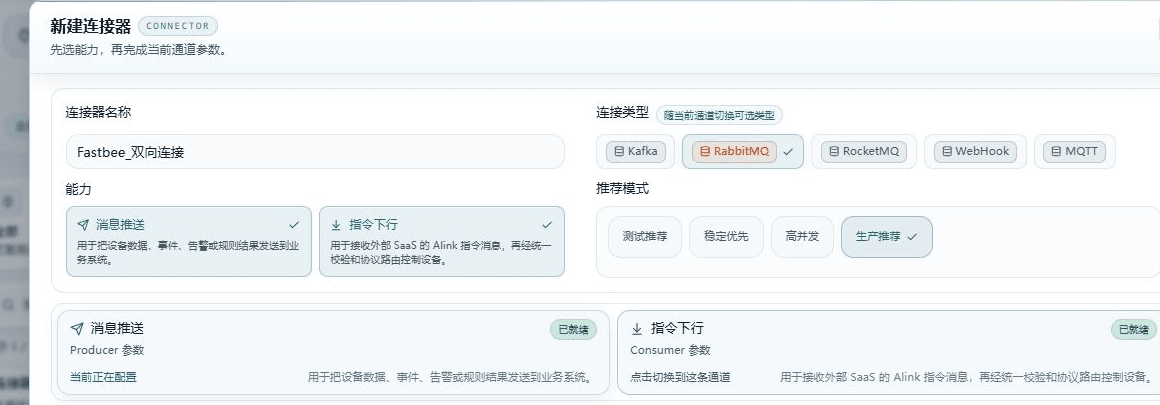
Task: Switch to 指令下行 Consumer 参数 channel tab
Action: [x=888, y=352]
